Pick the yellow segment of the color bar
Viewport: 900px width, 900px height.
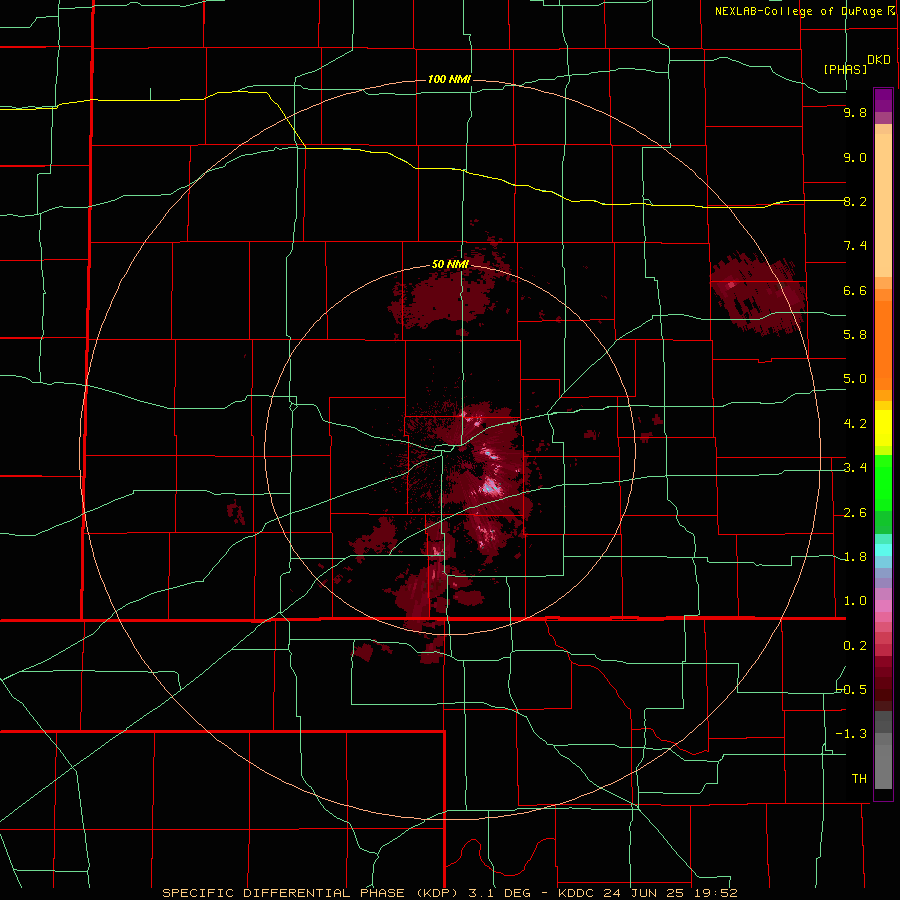click(883, 428)
